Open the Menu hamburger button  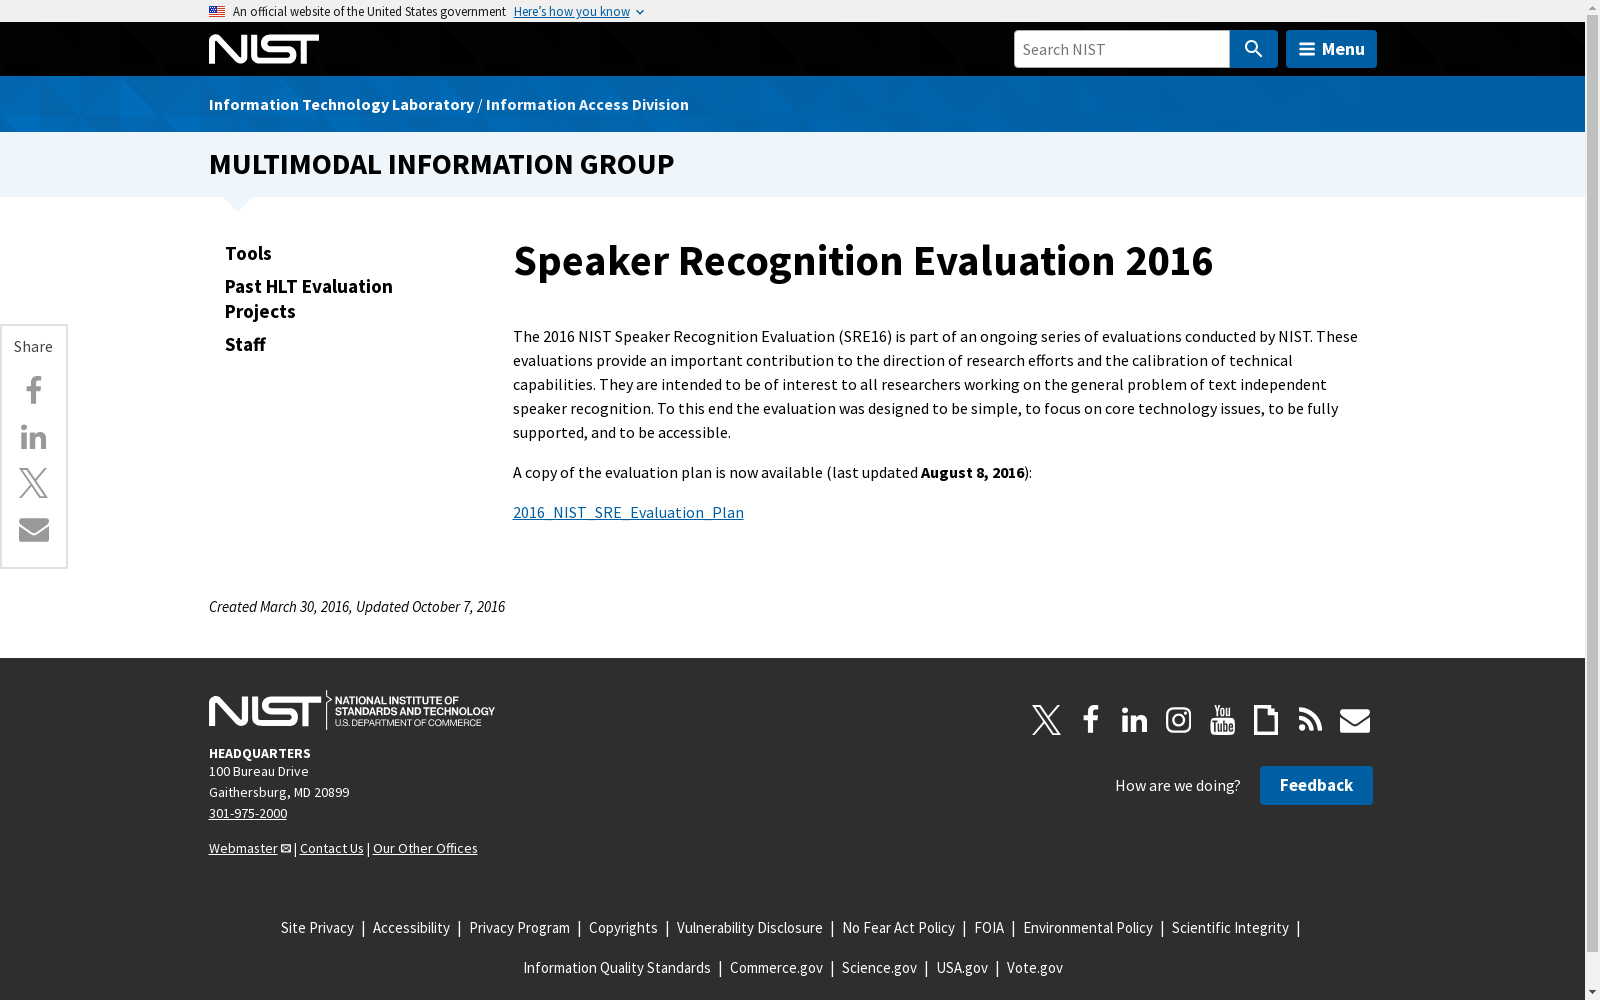(x=1331, y=49)
